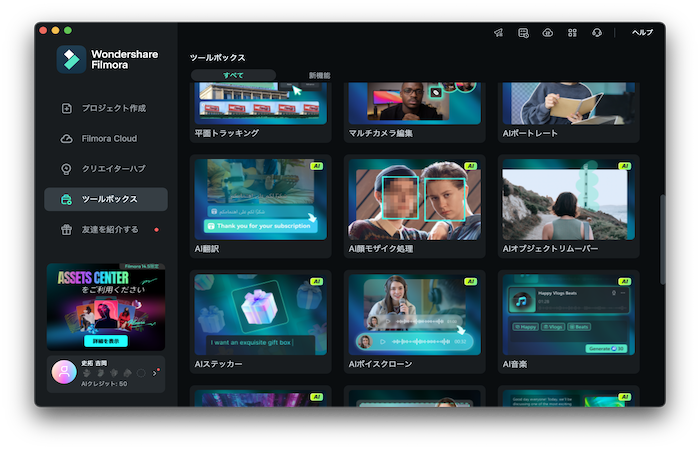
Task: Click the cloud upload icon in top bar
Action: coord(548,33)
